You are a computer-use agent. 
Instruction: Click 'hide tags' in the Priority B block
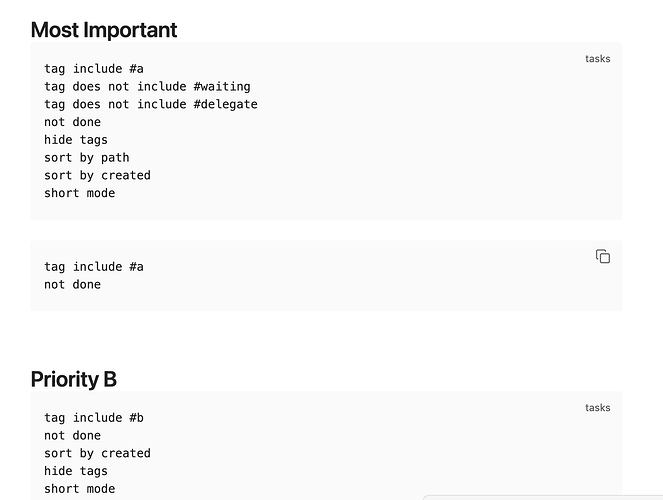tap(76, 471)
